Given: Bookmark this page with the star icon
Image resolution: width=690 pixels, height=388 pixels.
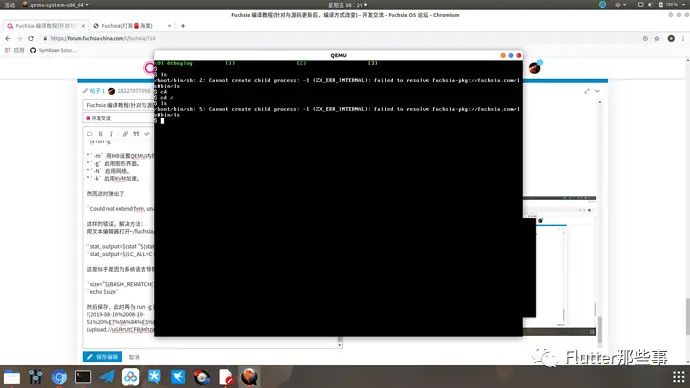Looking at the screenshot, I should pos(657,38).
